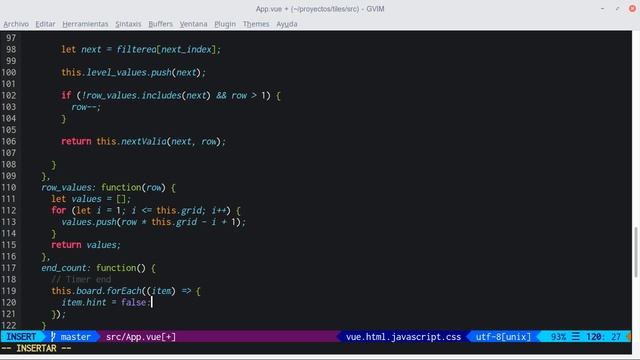
Task: Open the Themes menu
Action: 256,24
